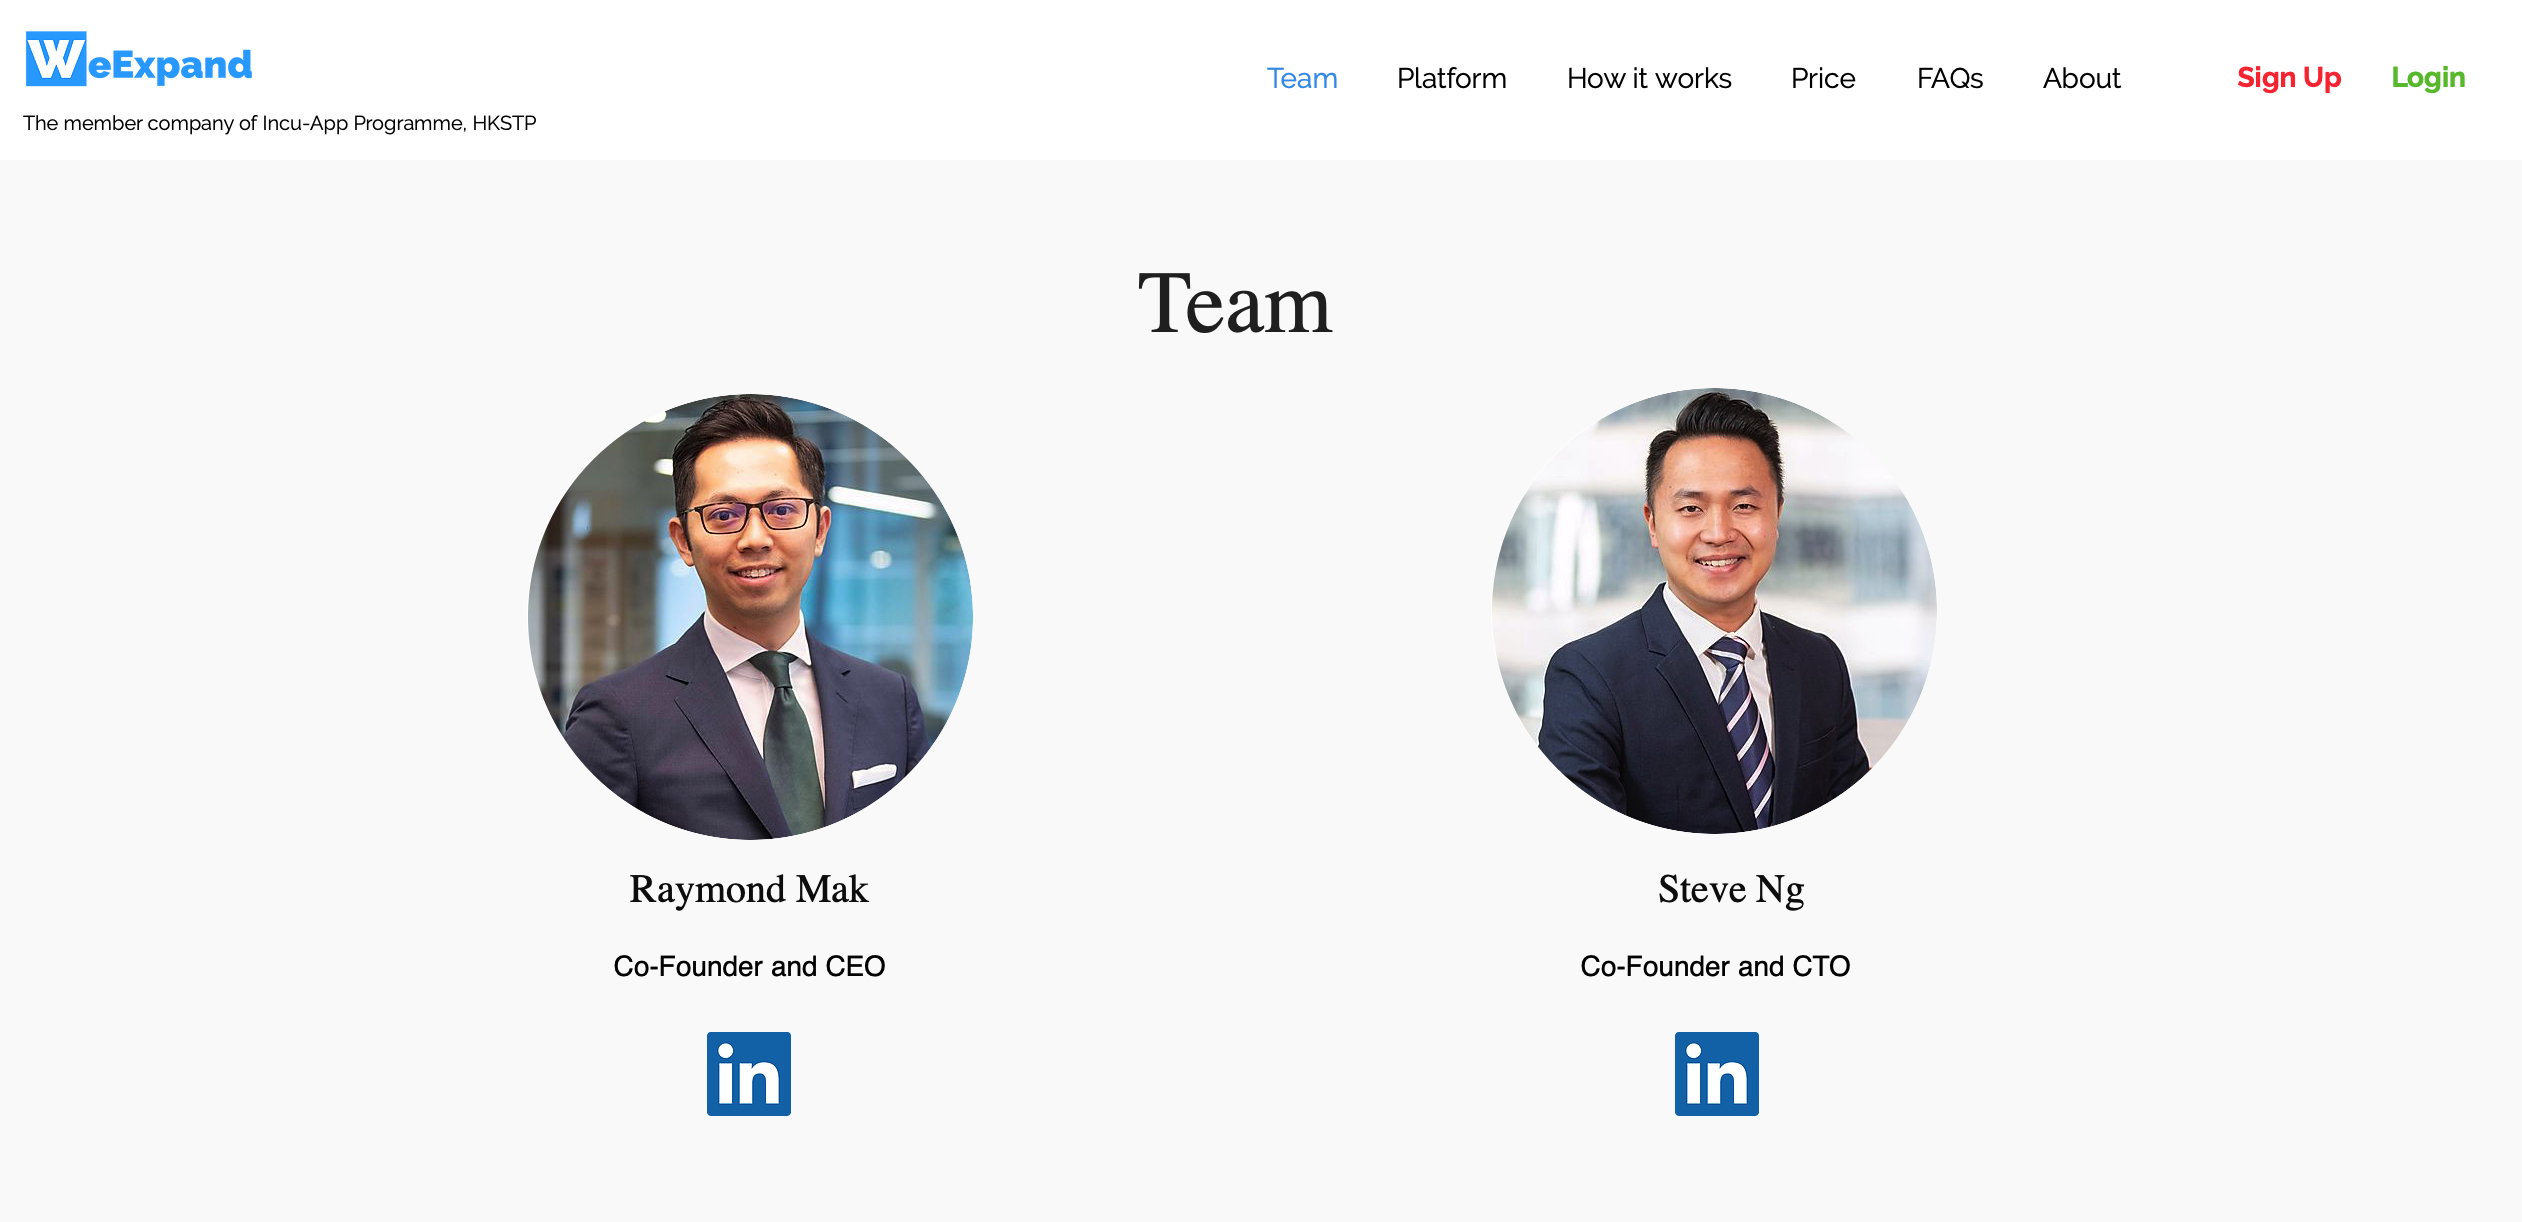
Task: Open the How it works section
Action: click(x=1649, y=78)
